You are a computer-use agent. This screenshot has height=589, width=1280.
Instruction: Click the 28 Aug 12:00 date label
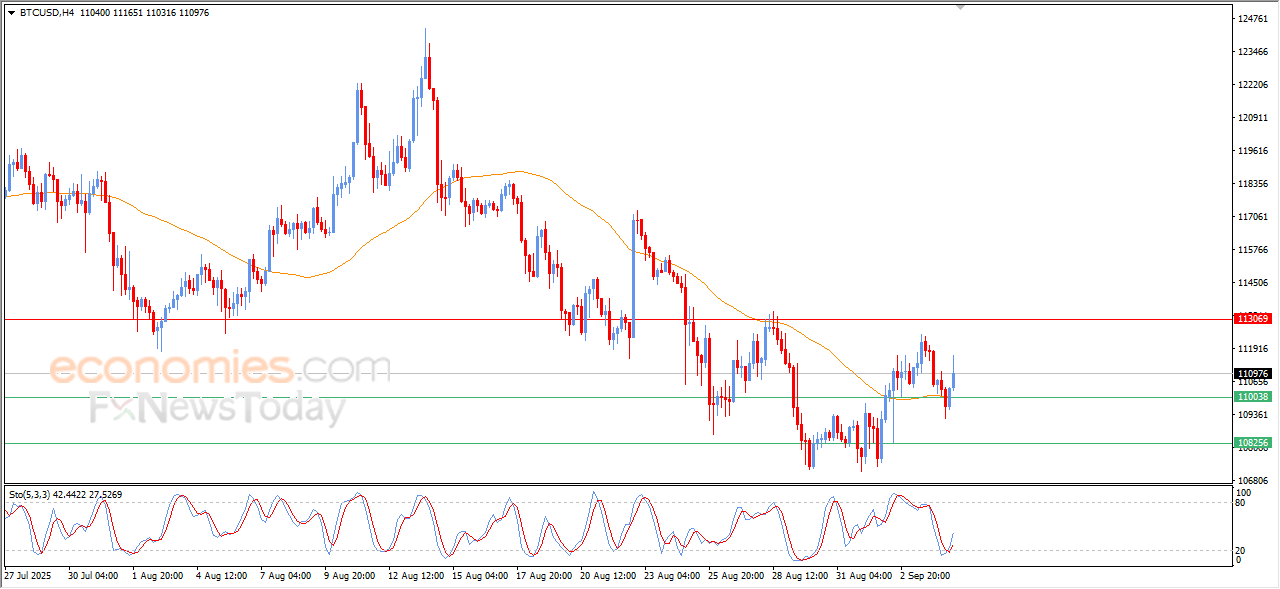point(800,576)
